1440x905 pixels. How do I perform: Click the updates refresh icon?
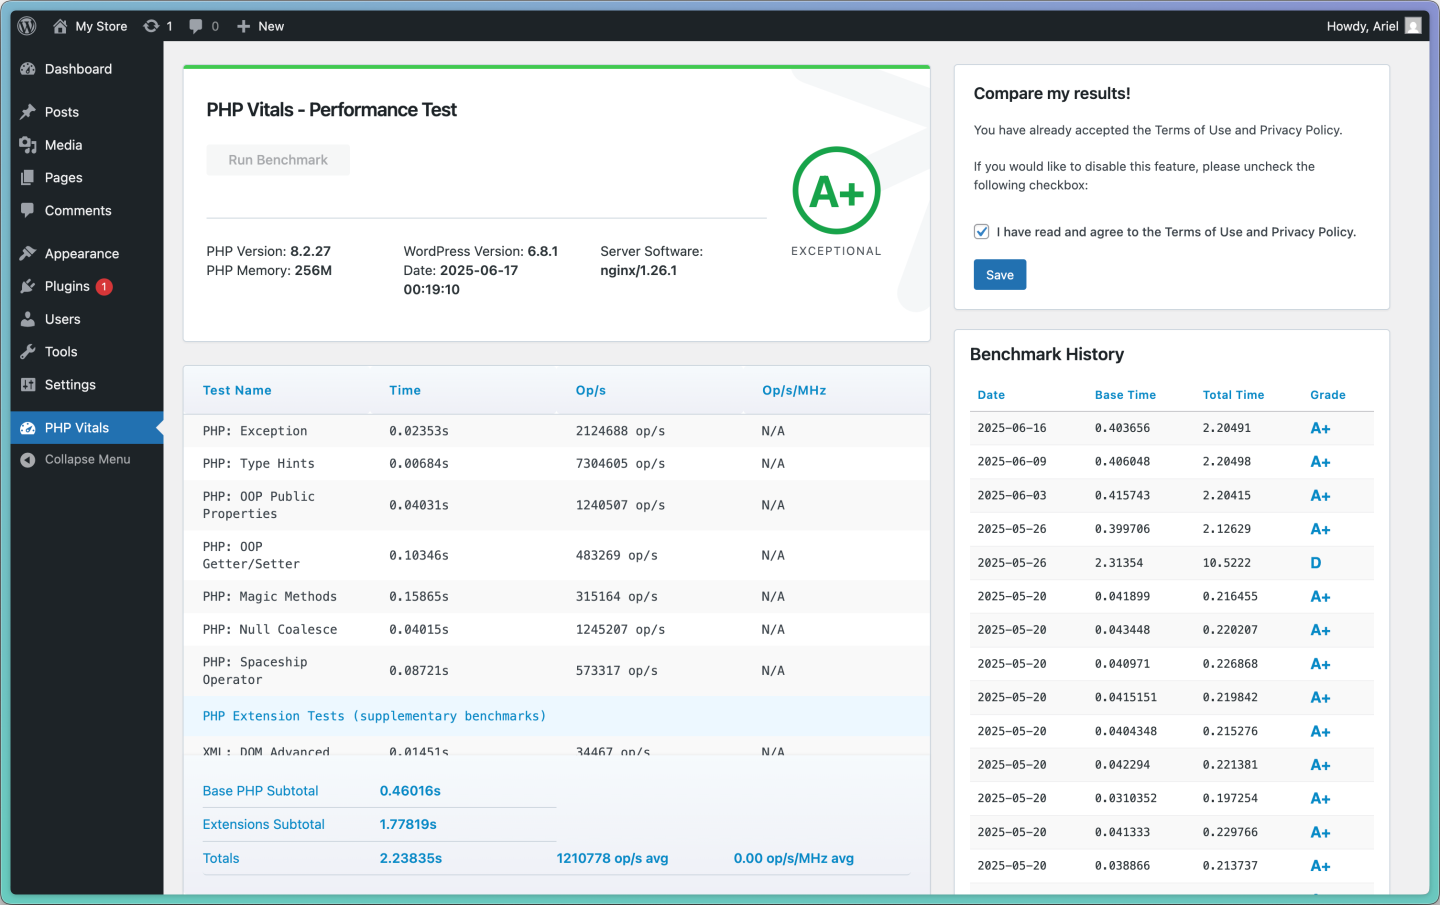[x=151, y=26]
